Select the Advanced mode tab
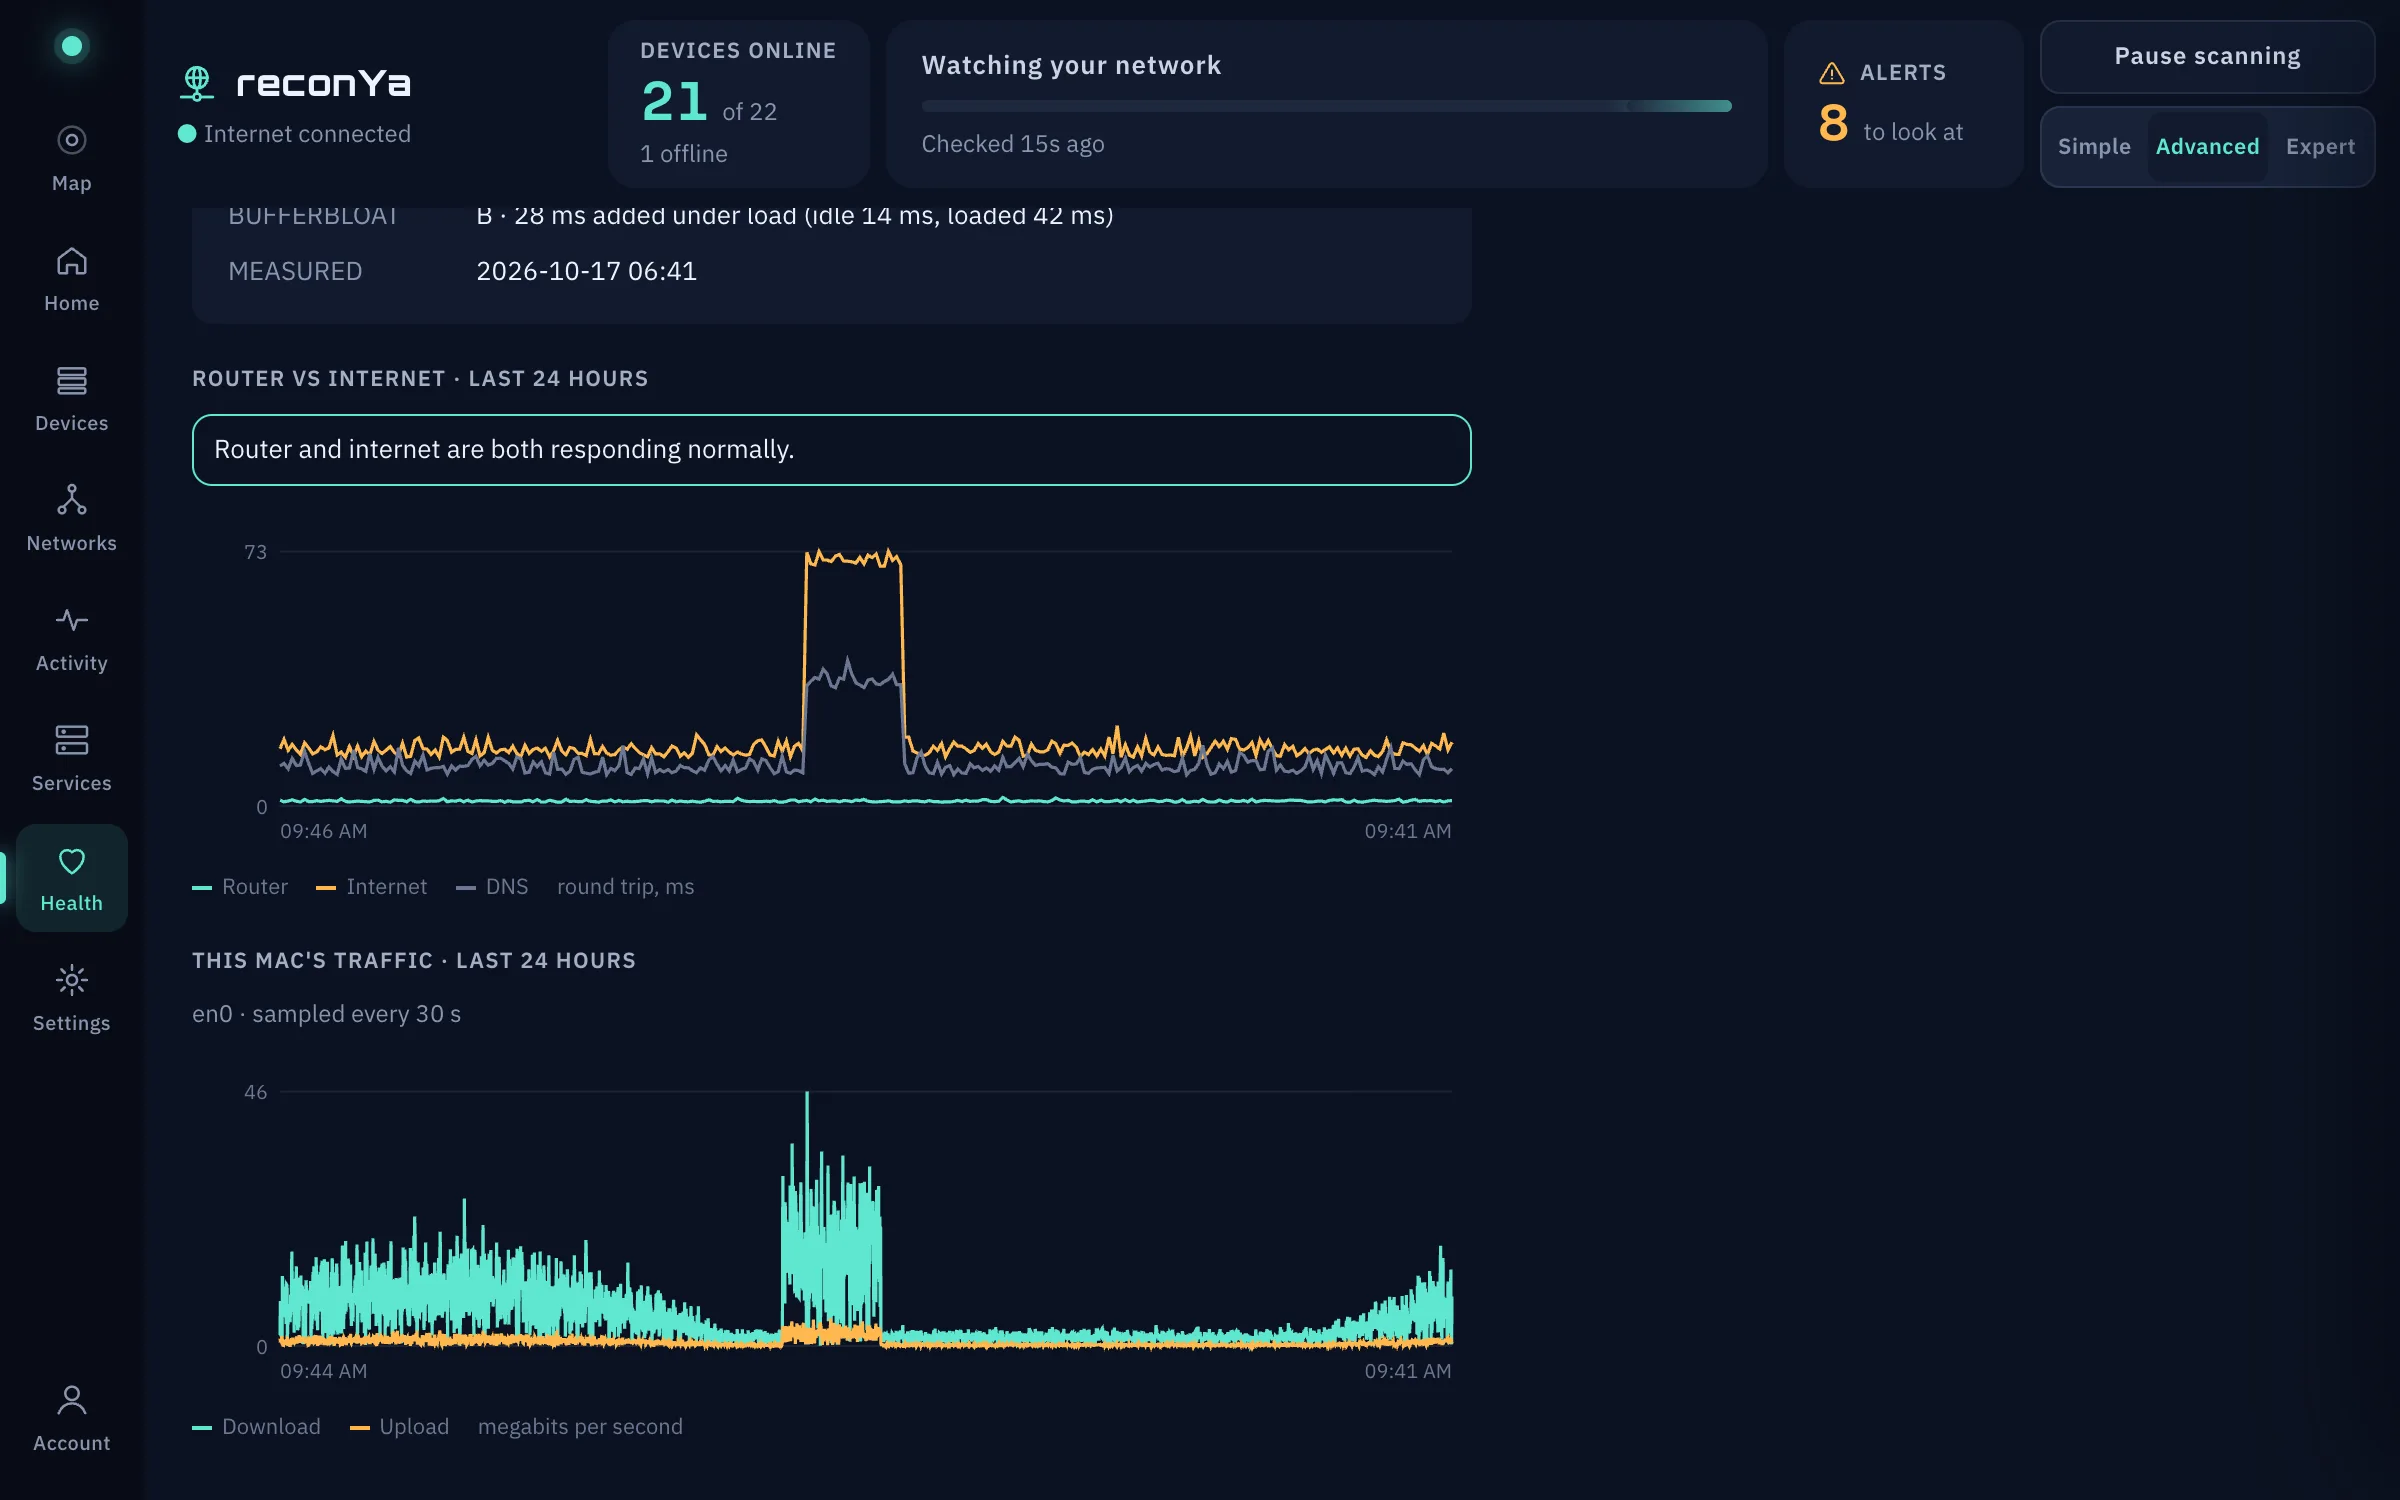 pyautogui.click(x=2207, y=146)
